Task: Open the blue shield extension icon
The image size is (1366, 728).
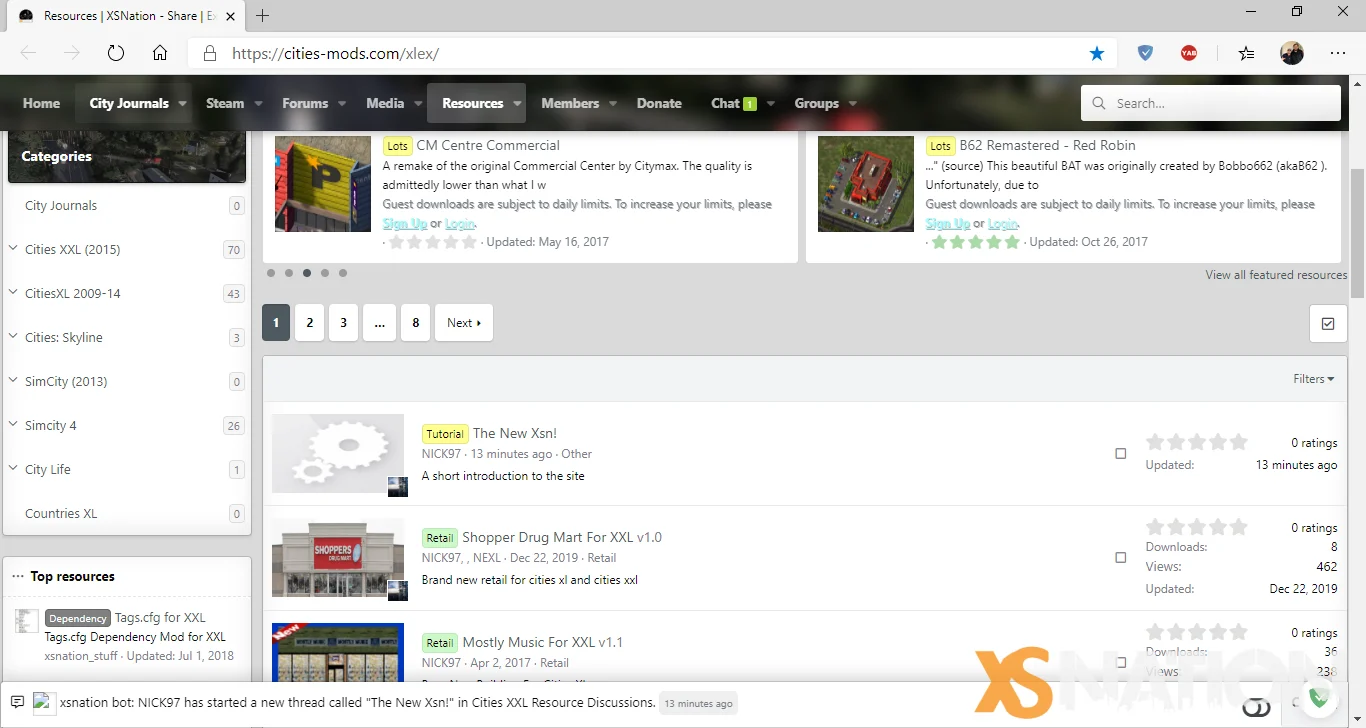Action: coord(1146,54)
